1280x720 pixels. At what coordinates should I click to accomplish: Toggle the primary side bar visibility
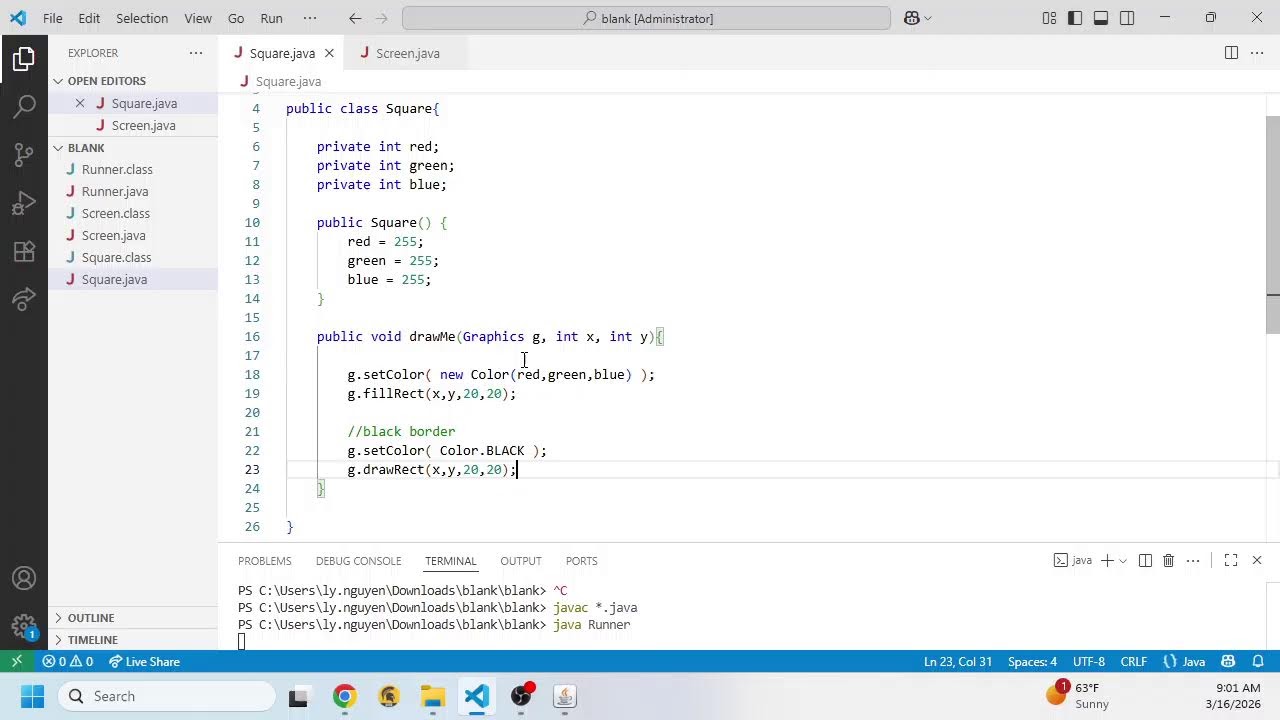click(x=1075, y=18)
